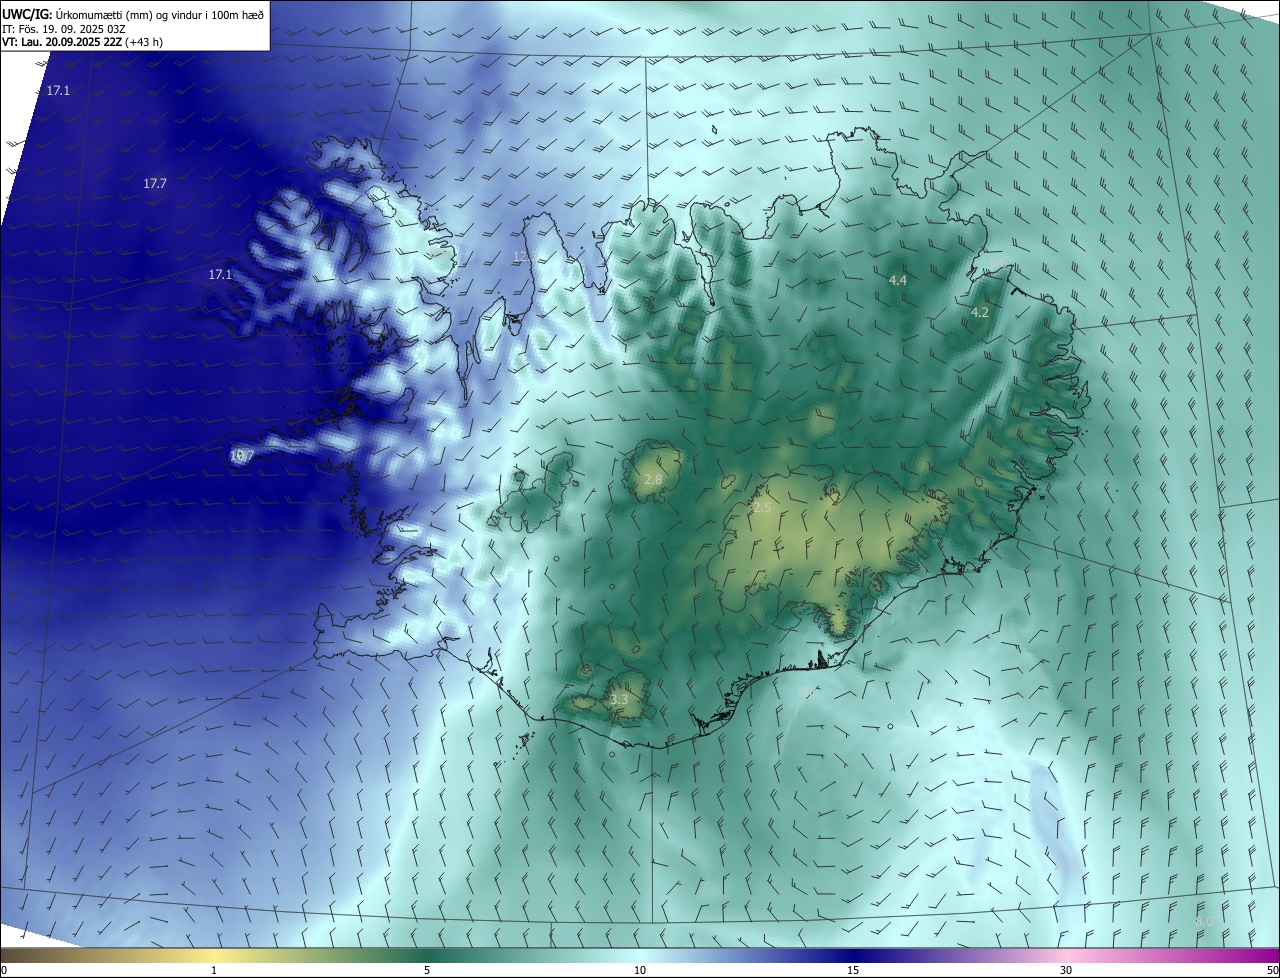The image size is (1280, 978).
Task: Click the 4.2 value in northeast Iceland
Action: click(980, 312)
